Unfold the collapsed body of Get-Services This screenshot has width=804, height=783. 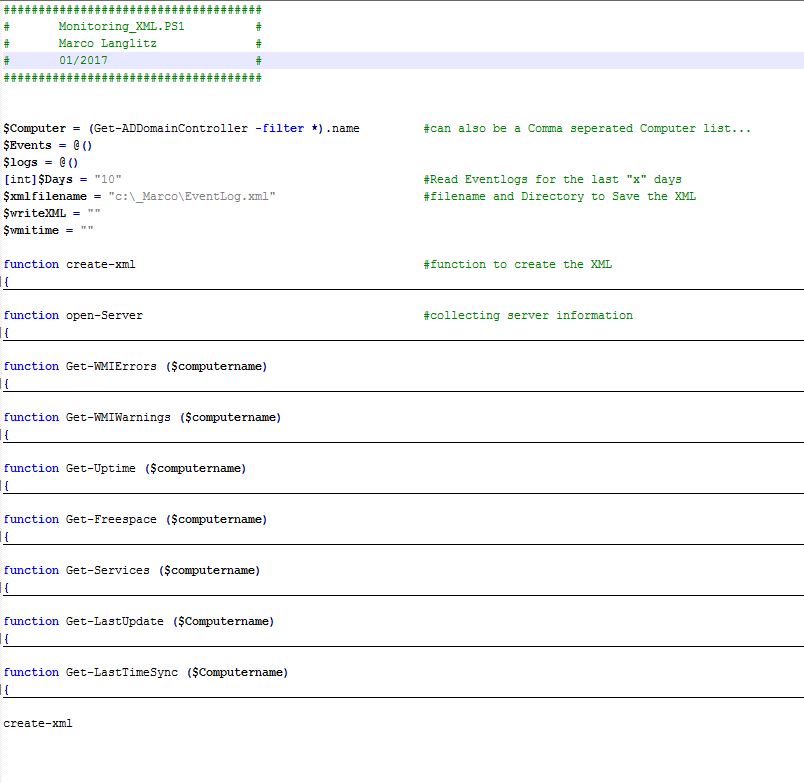point(6,588)
